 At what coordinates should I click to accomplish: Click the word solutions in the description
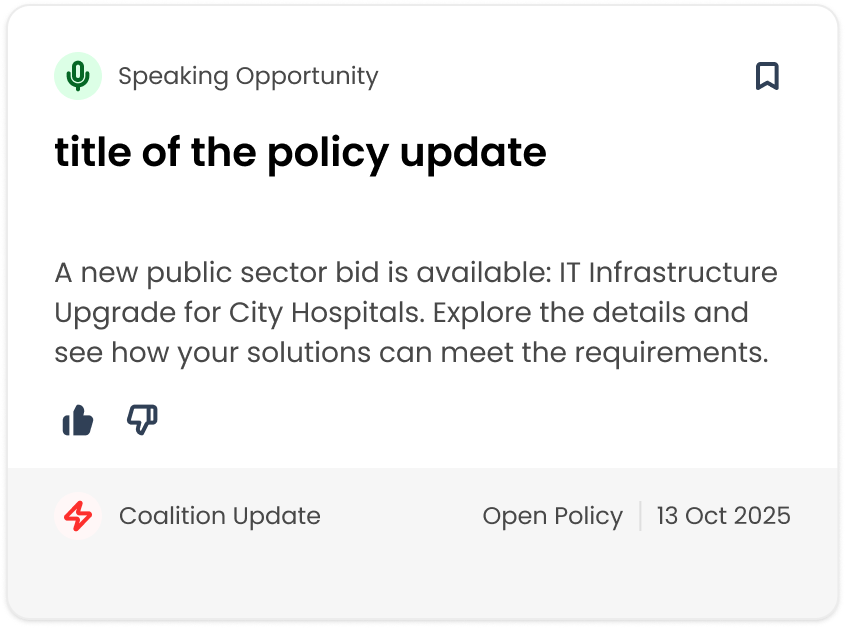point(309,353)
